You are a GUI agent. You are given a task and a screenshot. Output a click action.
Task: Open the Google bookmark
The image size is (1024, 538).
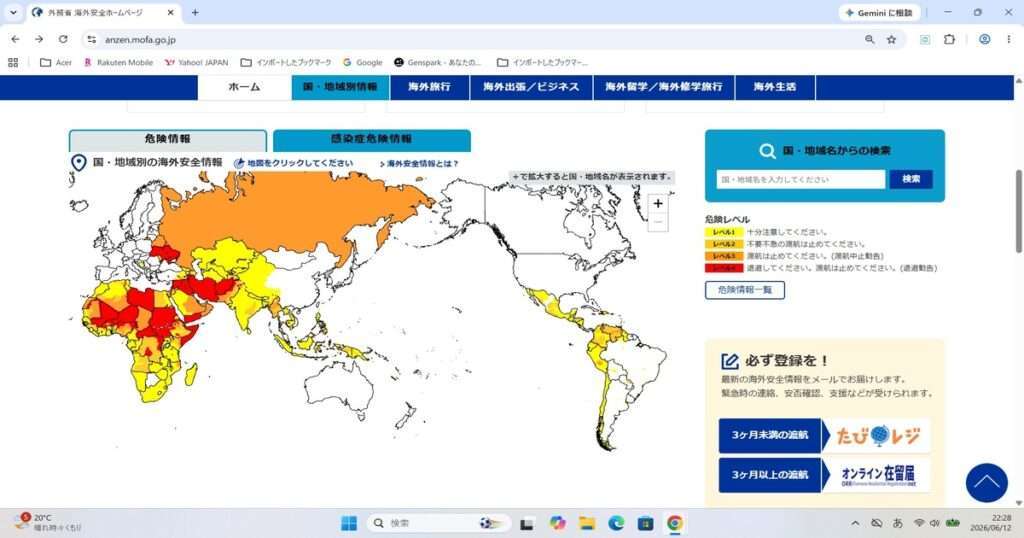(362, 63)
